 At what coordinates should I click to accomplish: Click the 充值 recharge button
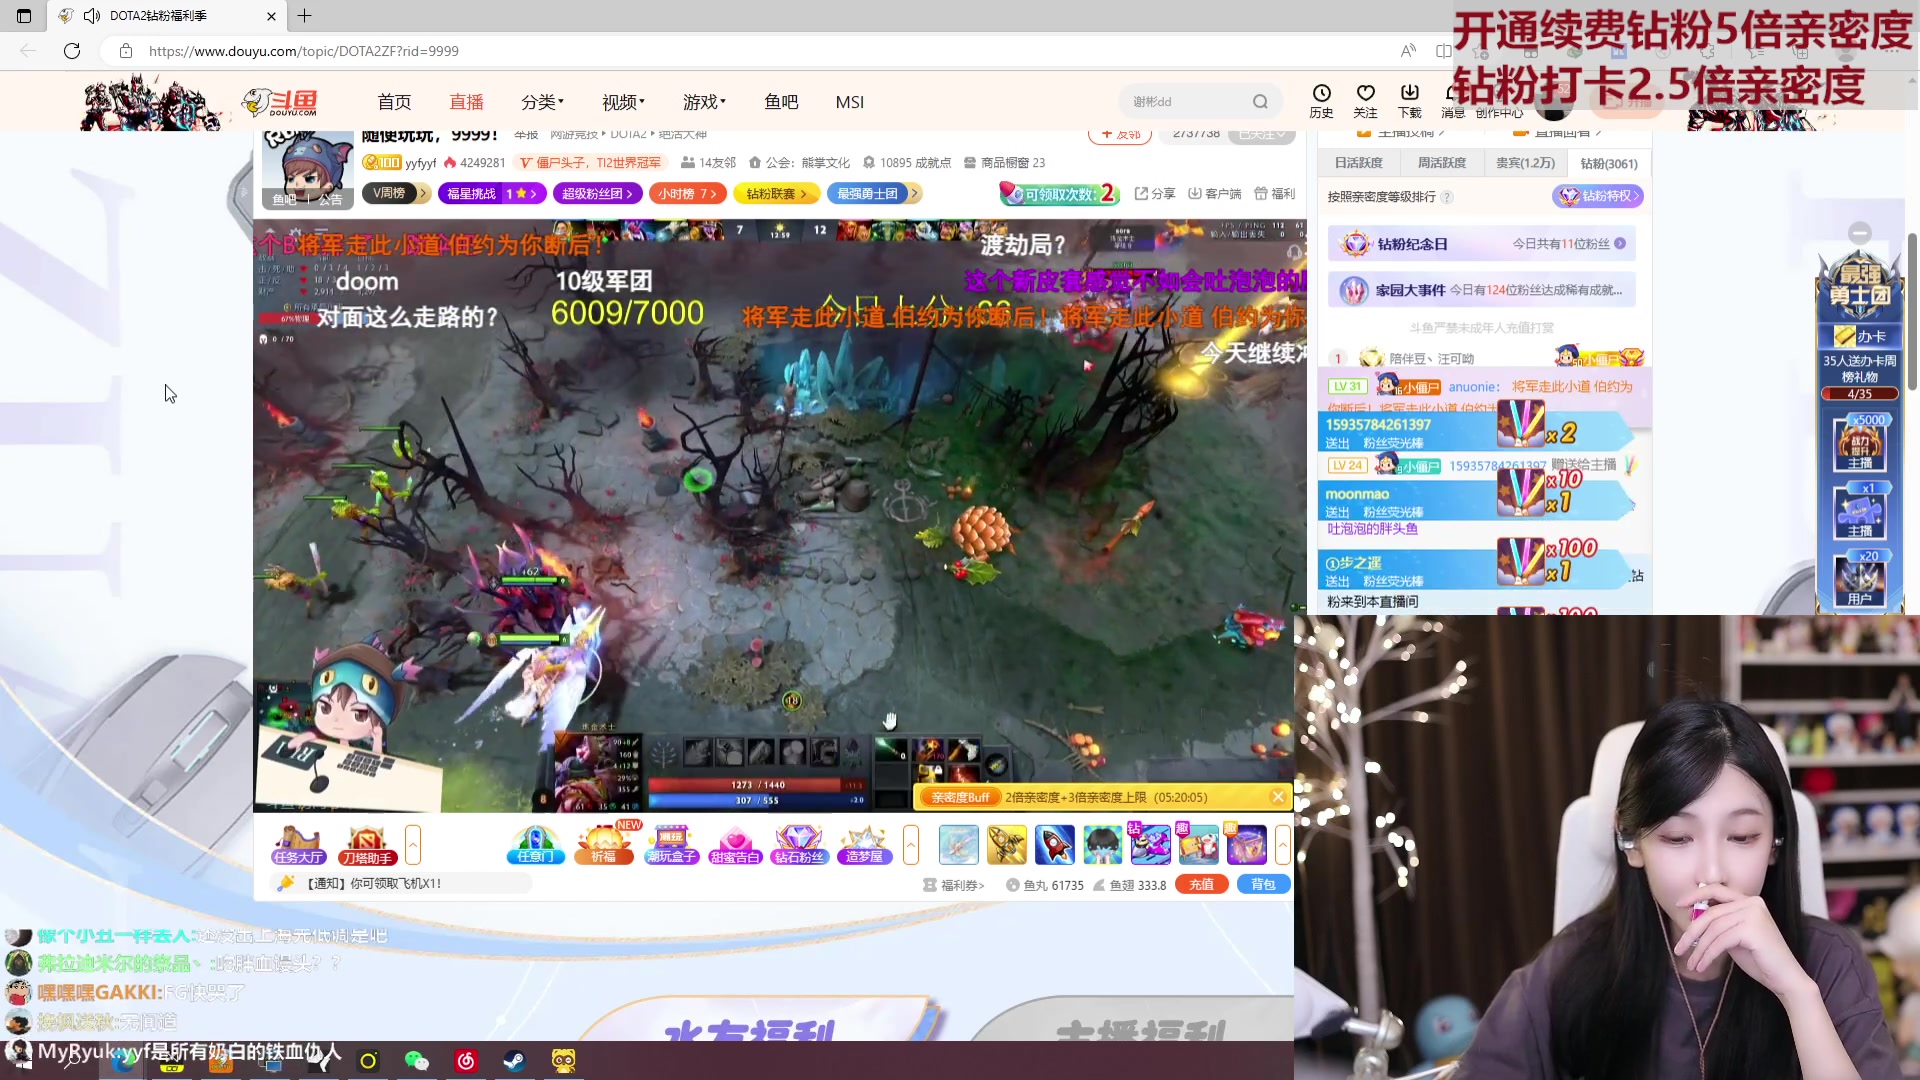coord(1201,884)
